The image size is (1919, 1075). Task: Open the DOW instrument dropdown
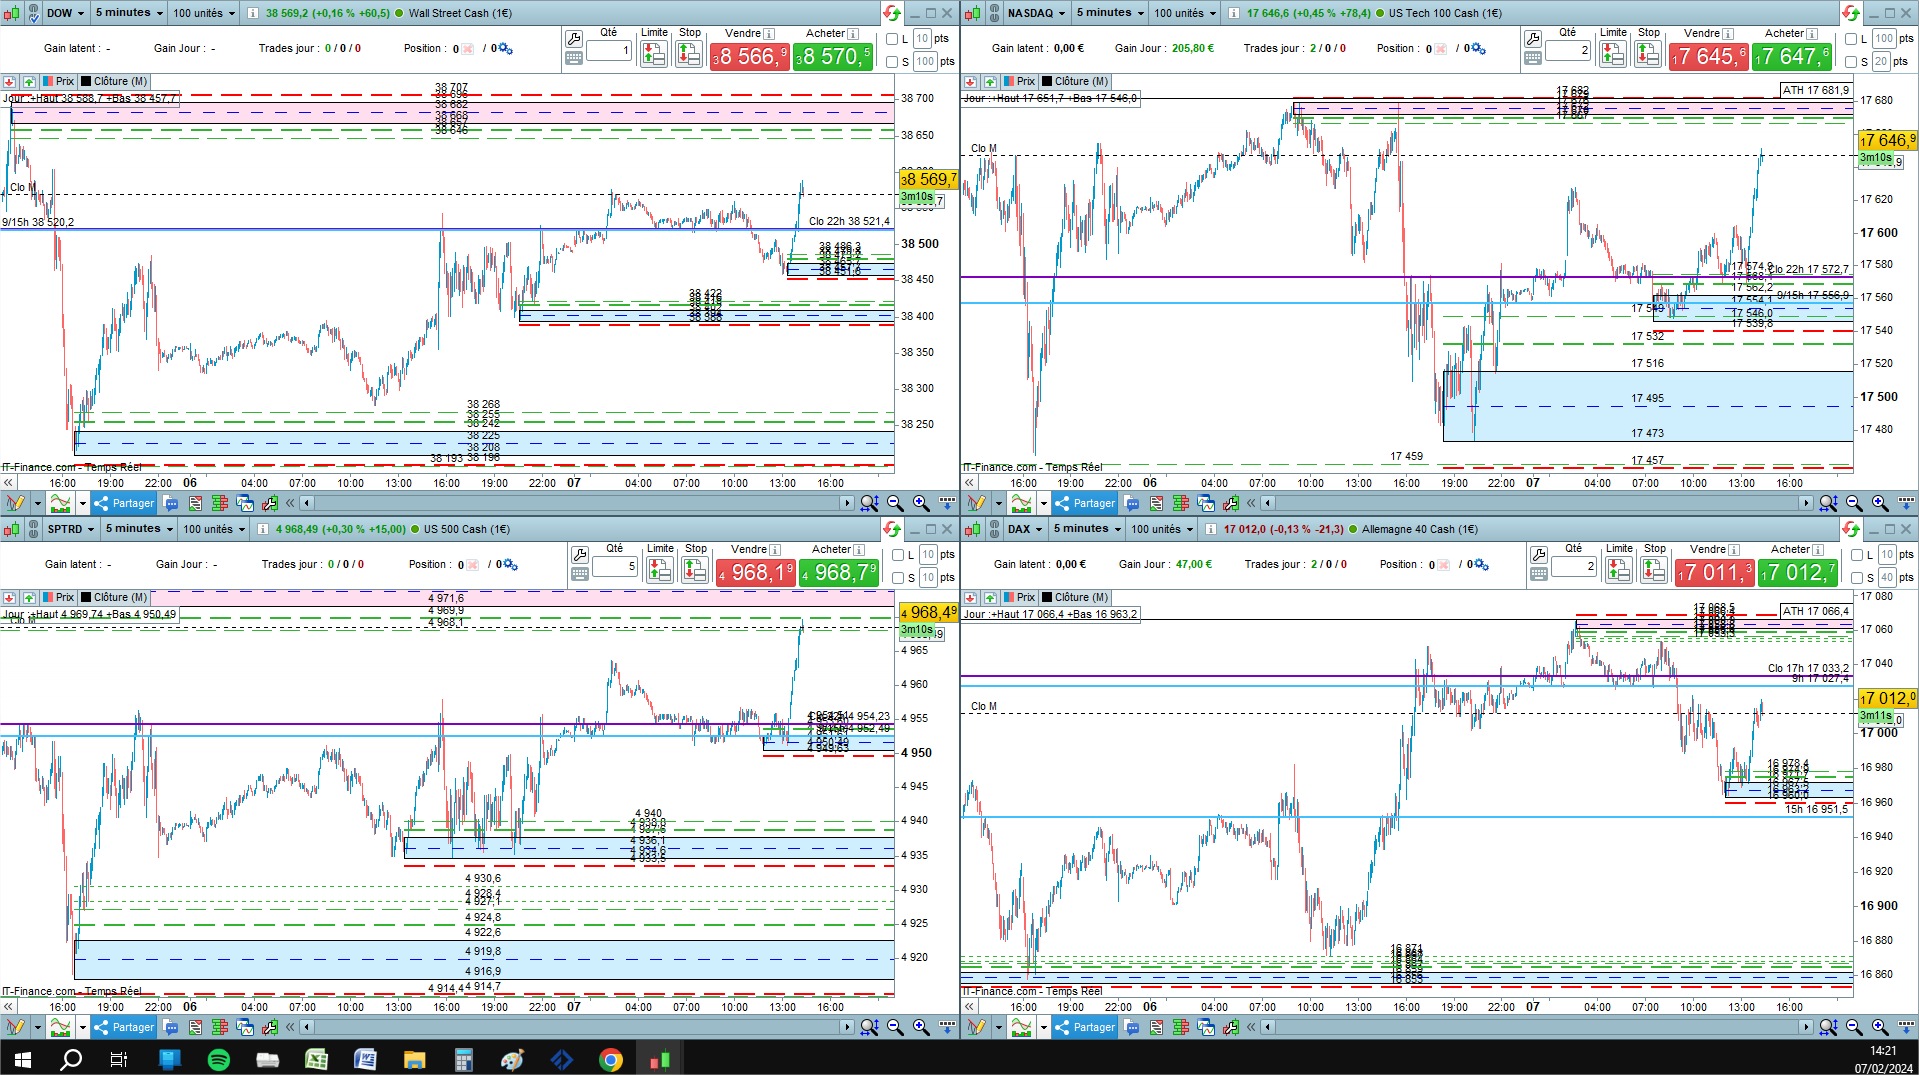(x=65, y=13)
